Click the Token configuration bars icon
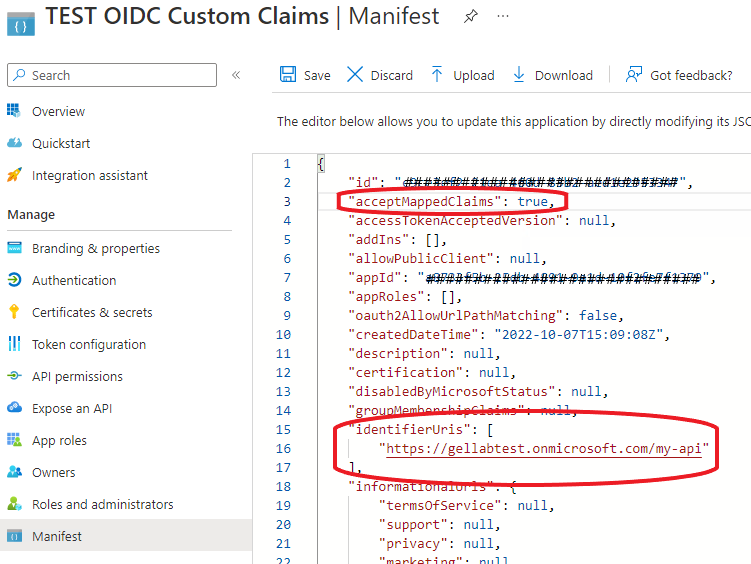 click(14, 344)
